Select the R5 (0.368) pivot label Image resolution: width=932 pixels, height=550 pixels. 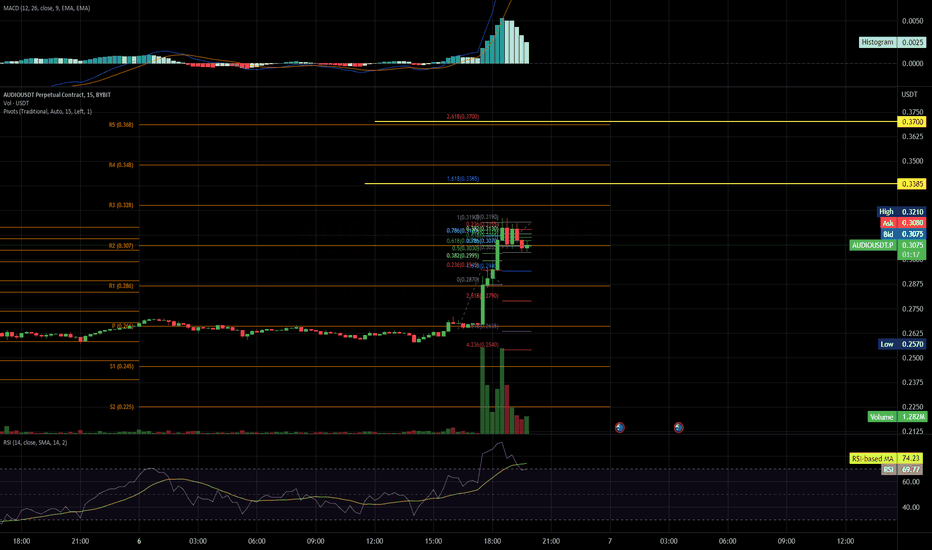click(121, 125)
